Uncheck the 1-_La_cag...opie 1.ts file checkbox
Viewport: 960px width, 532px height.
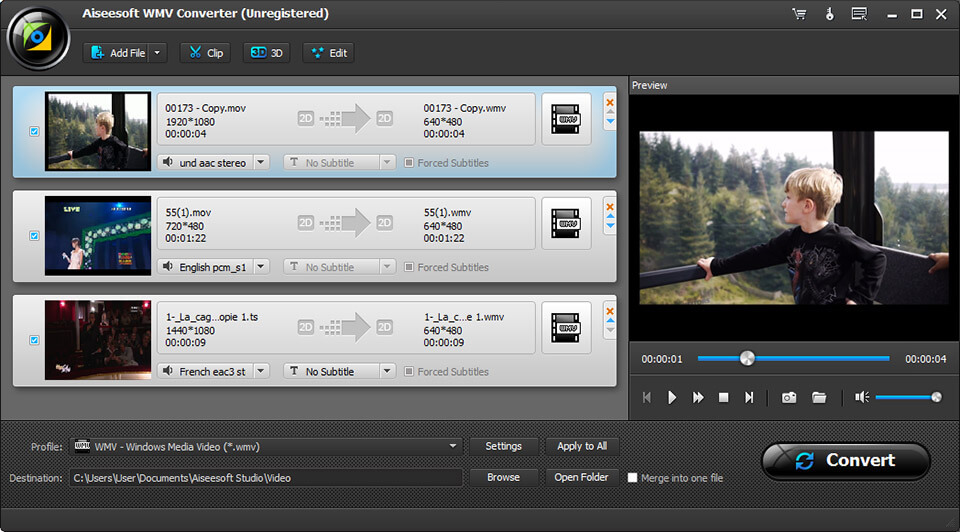(34, 340)
